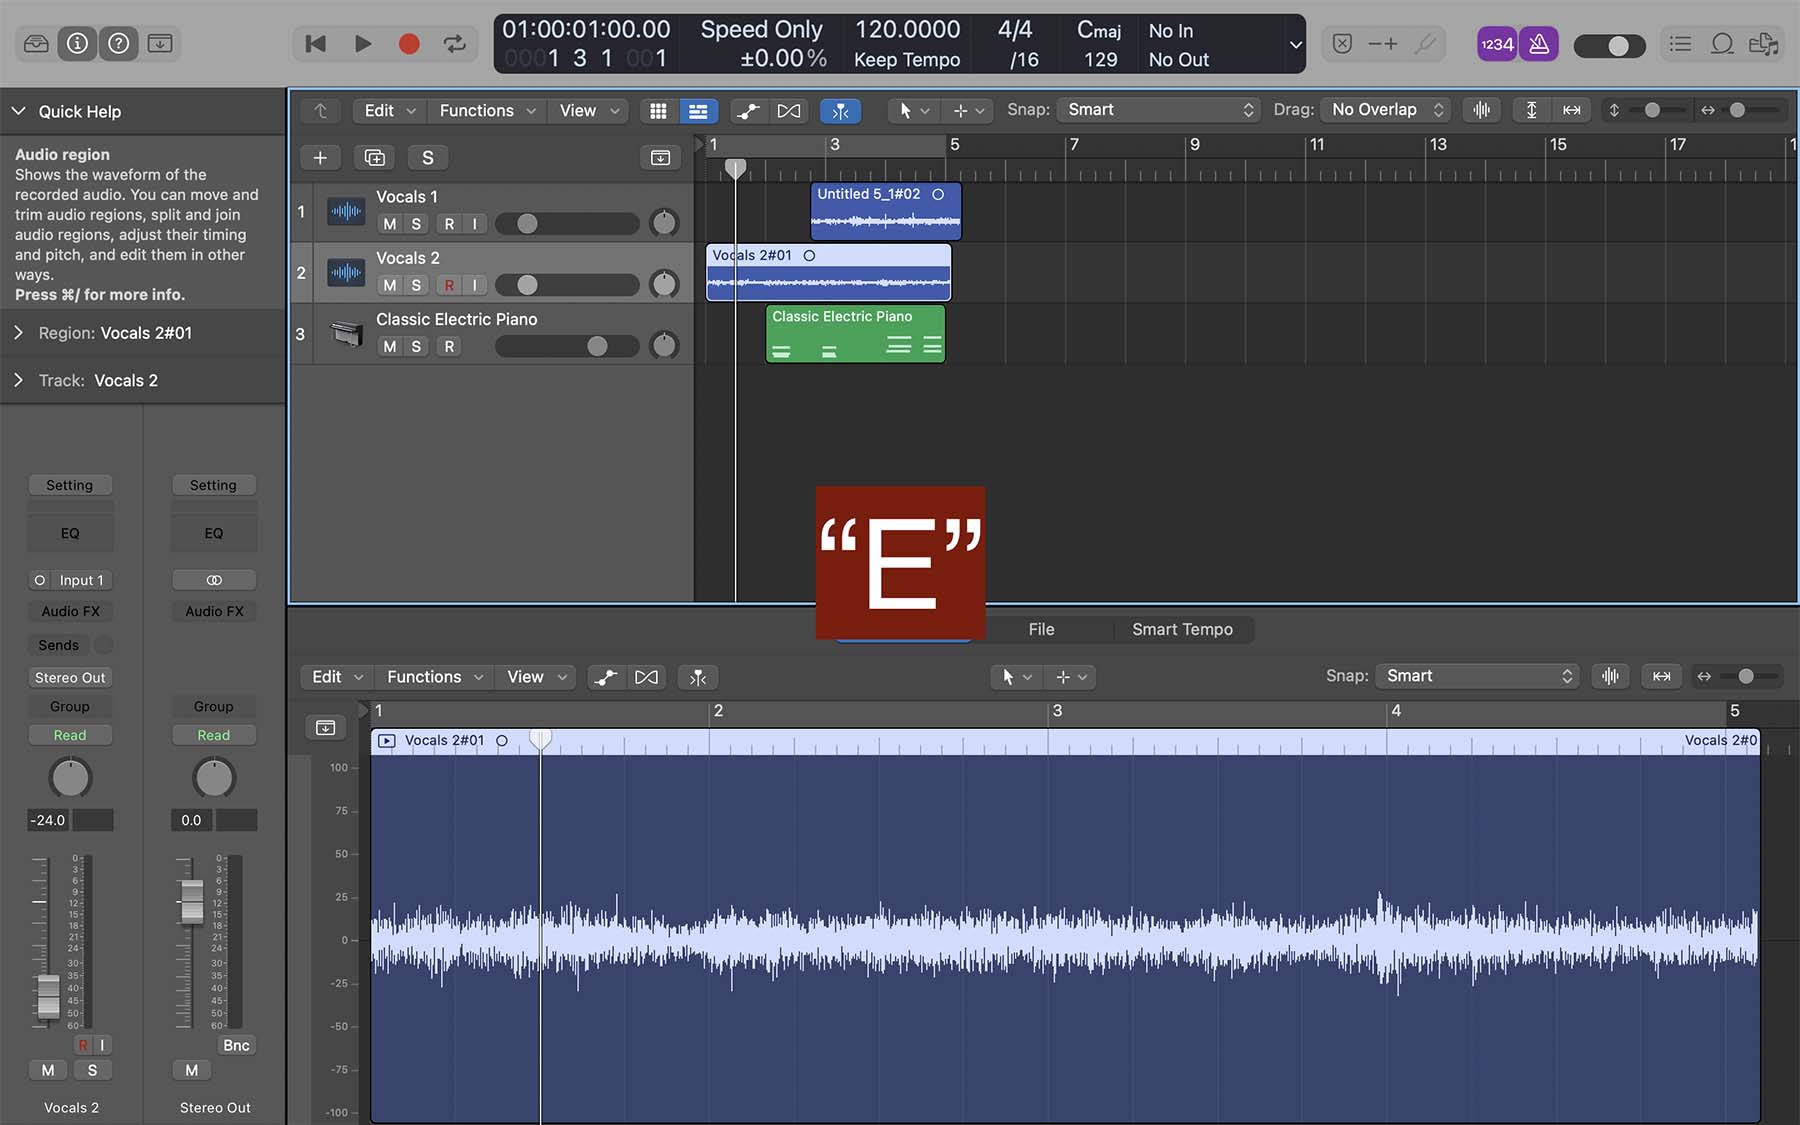This screenshot has width=1800, height=1125.
Task: Open the Tracks area View menu
Action: pyautogui.click(x=589, y=110)
